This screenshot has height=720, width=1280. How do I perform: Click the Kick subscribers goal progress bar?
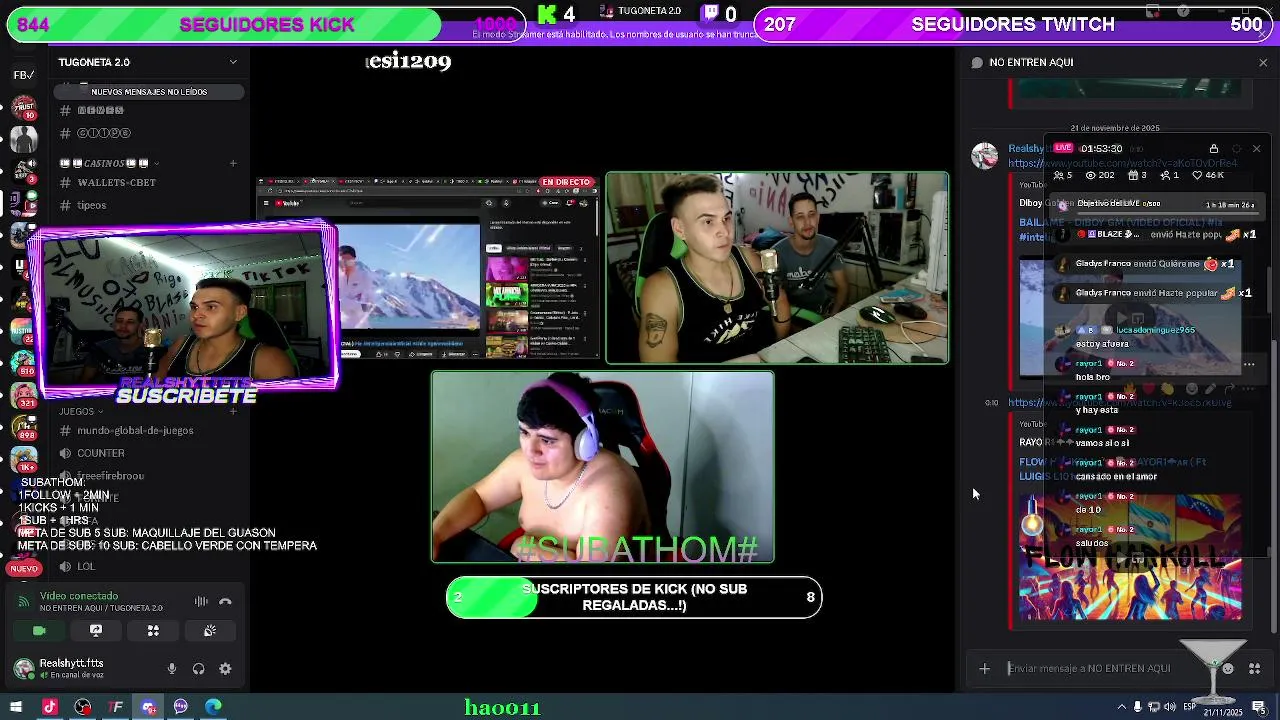tap(634, 597)
